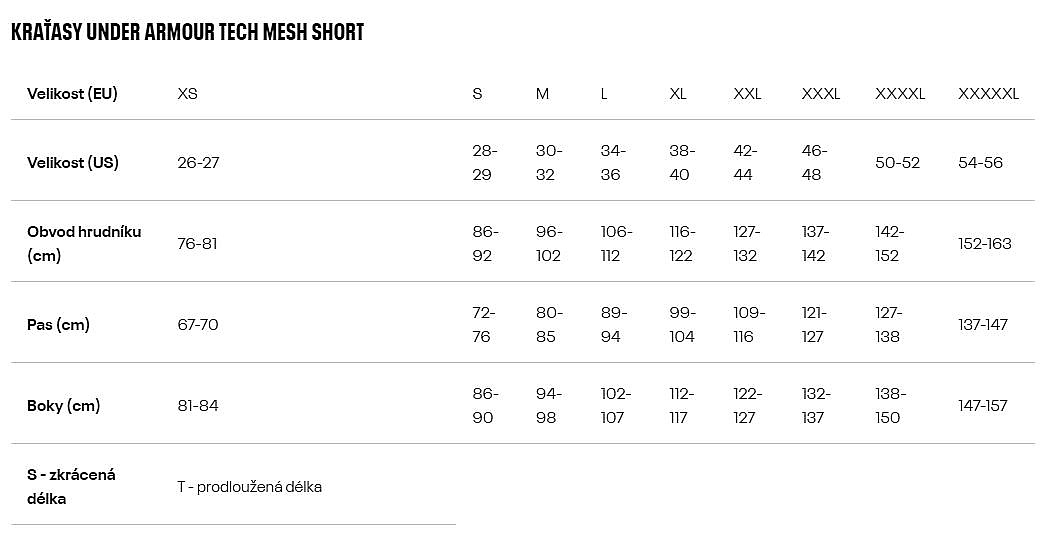1048x535 pixels.
Task: Click the 67-70 waist measurement cell
Action: [197, 325]
